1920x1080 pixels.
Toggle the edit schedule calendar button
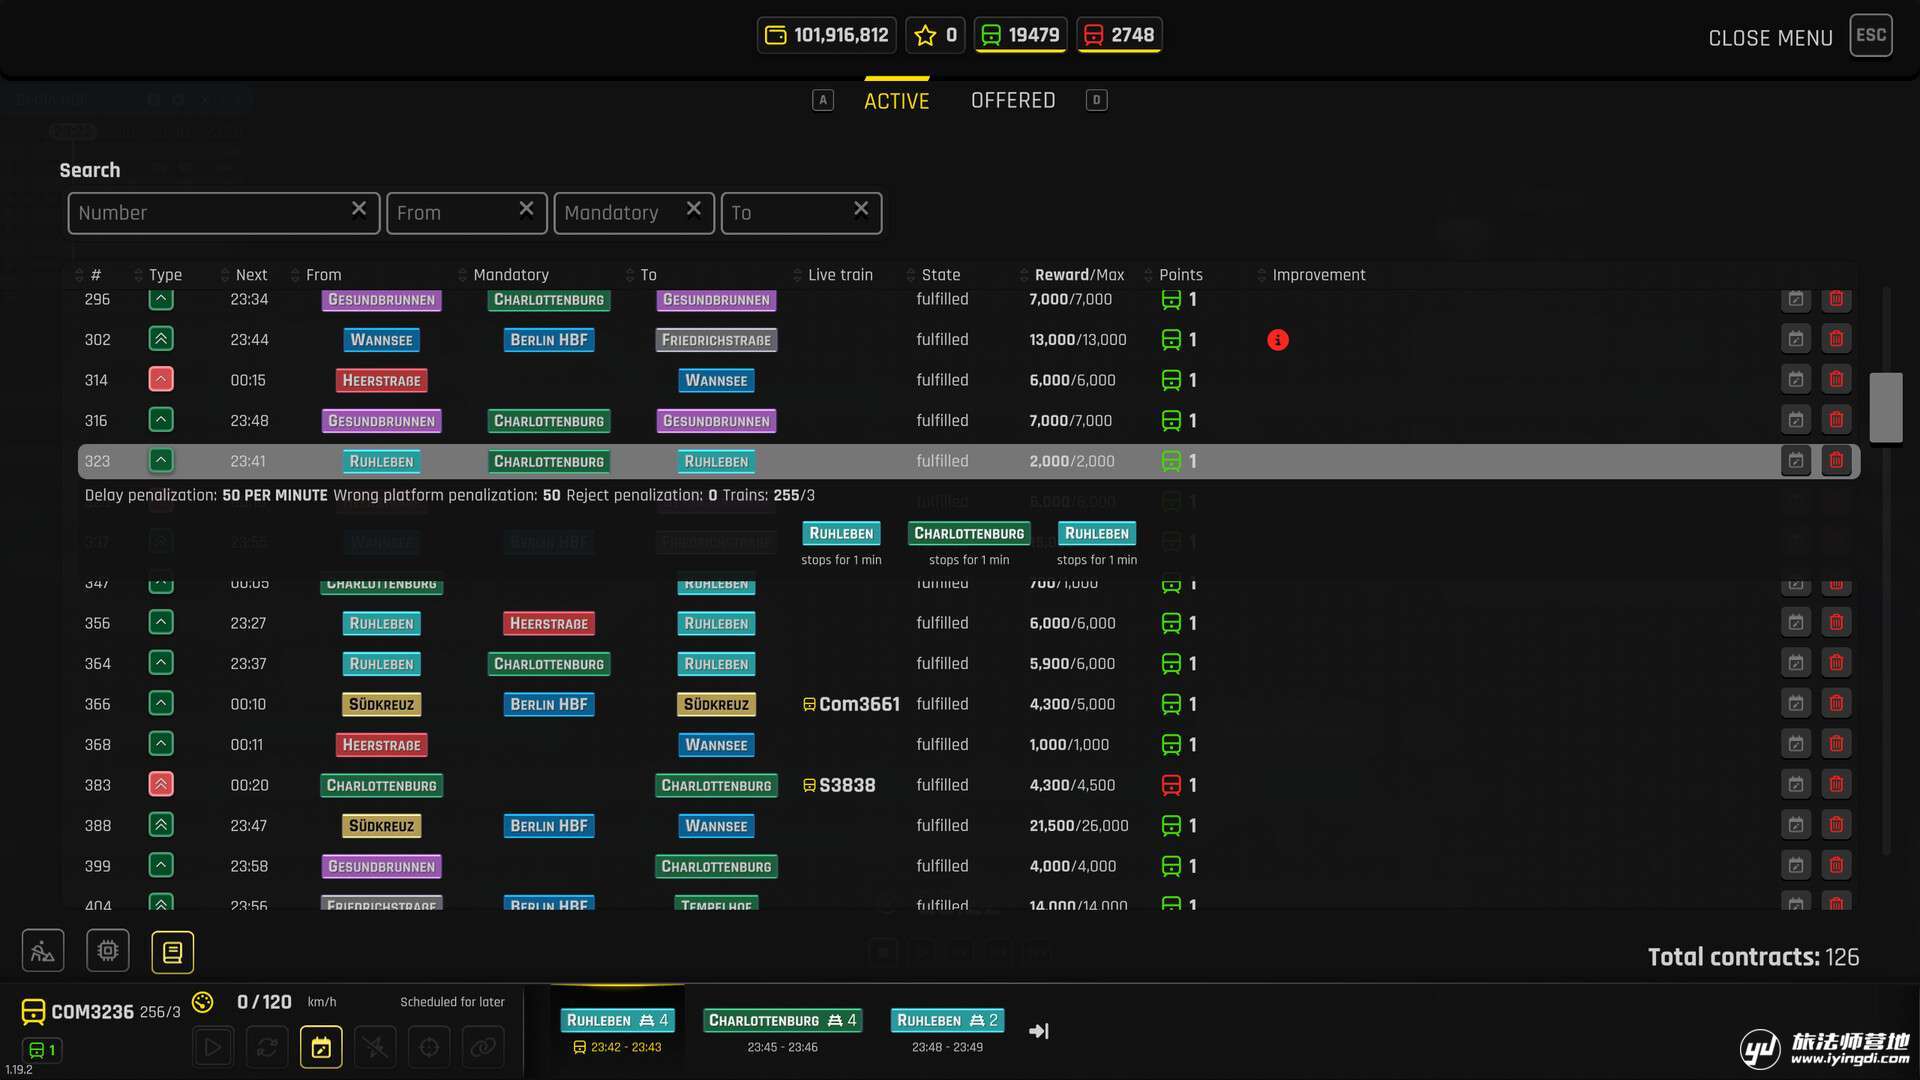click(x=321, y=1047)
